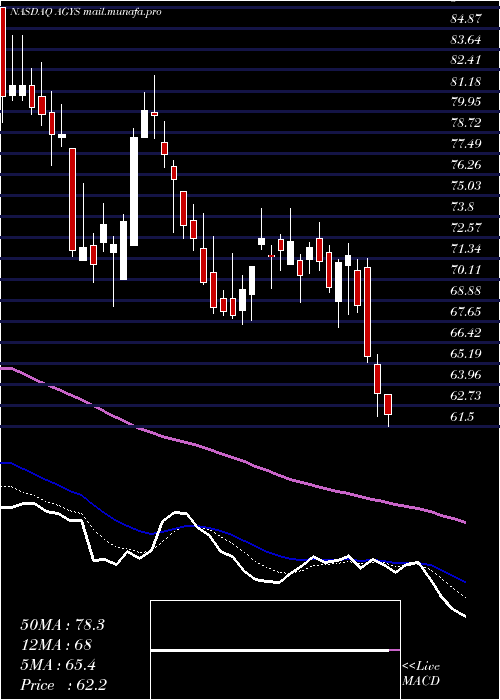Click the 78.72 price axis label
The width and height of the screenshot is (500, 700).
466,123
